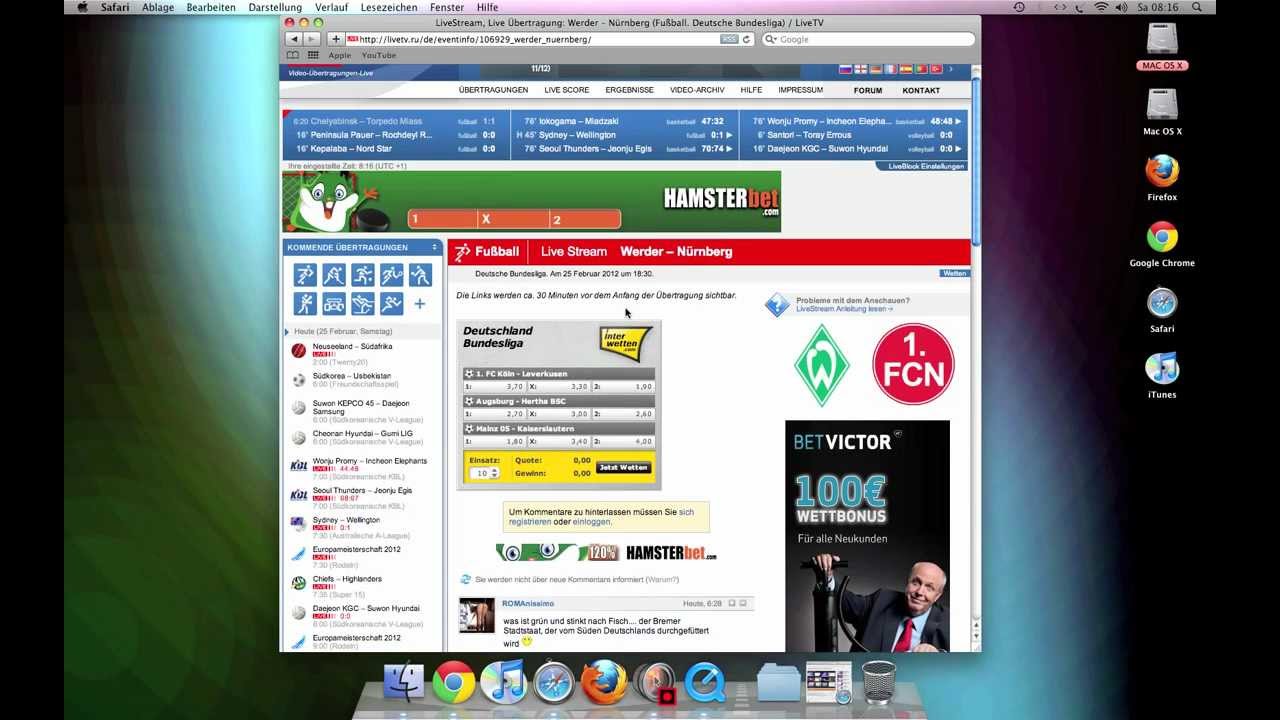Screen dimensions: 1280x720
Task: Select the Spanish flag language icon
Action: pyautogui.click(x=905, y=69)
